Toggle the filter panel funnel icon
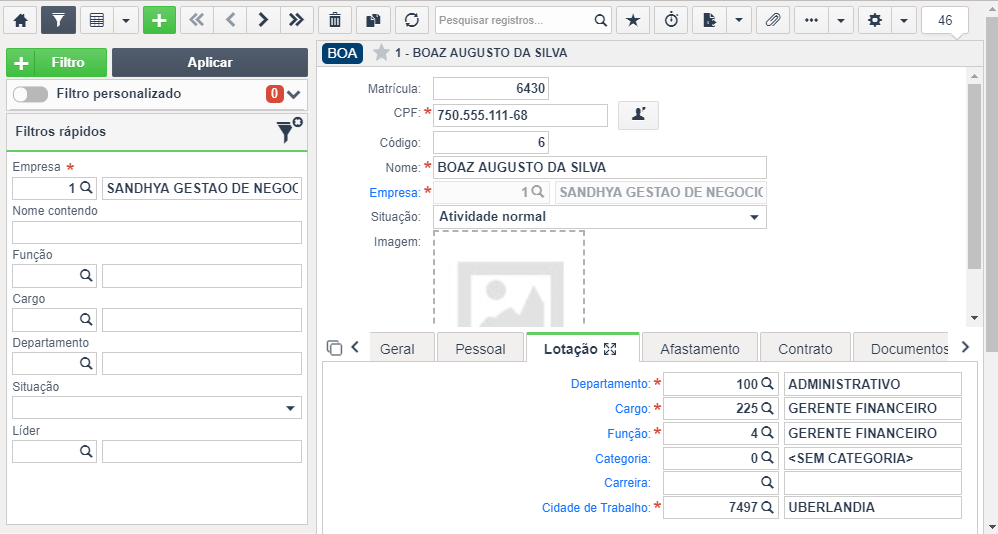998x534 pixels. 58,20
